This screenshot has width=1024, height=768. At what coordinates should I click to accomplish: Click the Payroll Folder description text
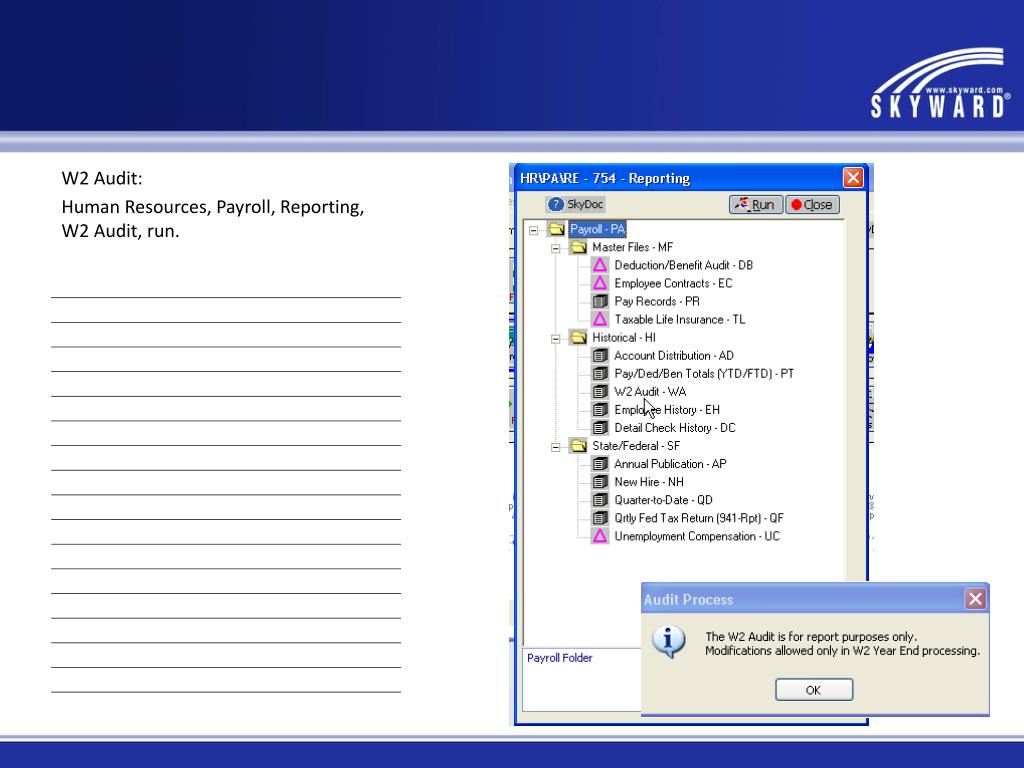[560, 658]
